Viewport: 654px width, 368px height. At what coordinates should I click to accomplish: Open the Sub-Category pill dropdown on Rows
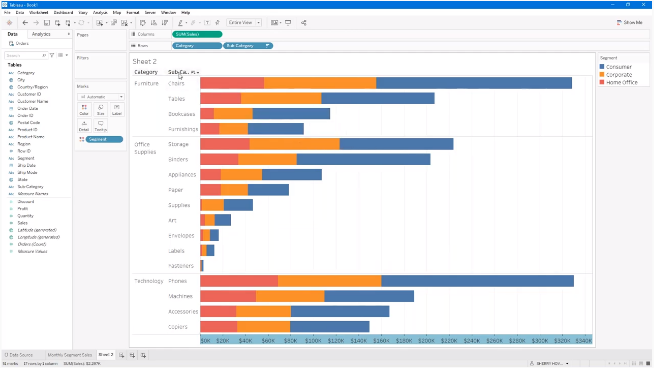(267, 45)
